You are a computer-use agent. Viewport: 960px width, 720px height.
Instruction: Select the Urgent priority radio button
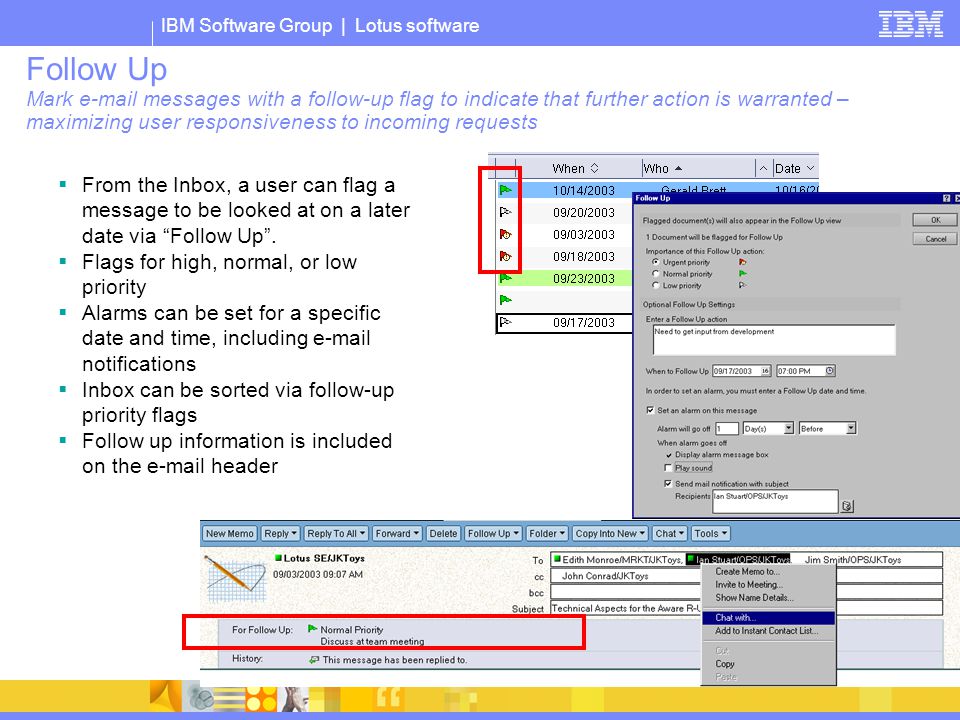click(x=656, y=262)
